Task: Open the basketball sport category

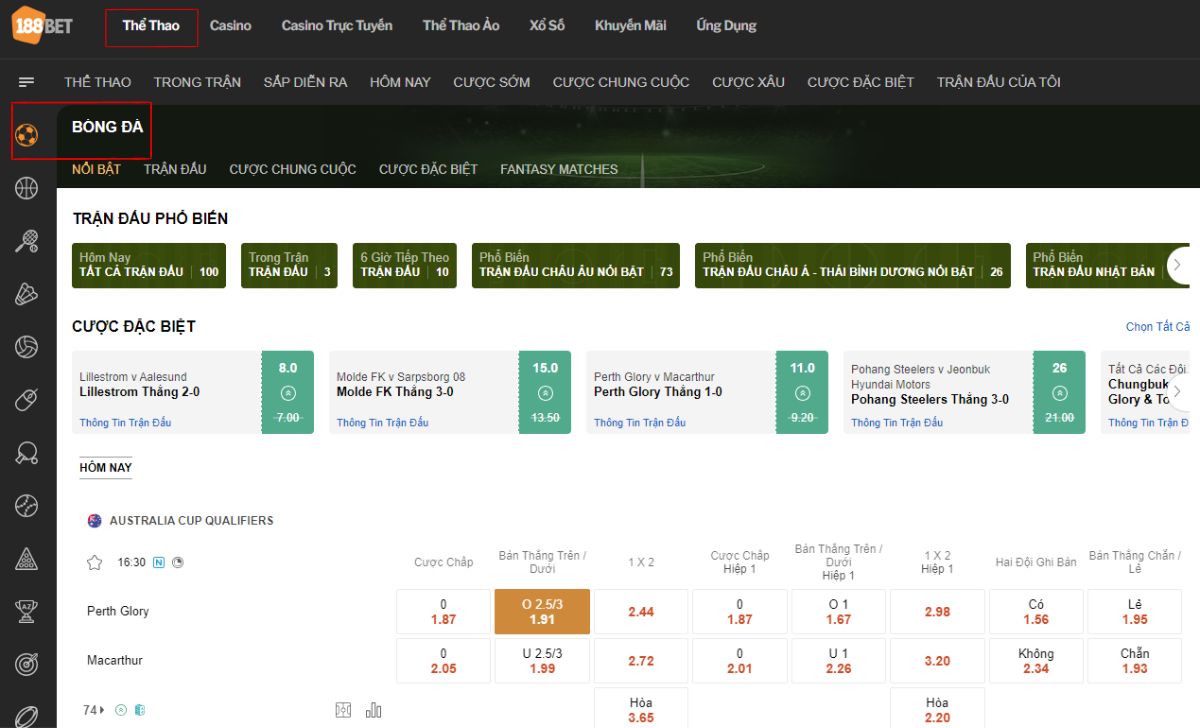Action: click(x=25, y=188)
